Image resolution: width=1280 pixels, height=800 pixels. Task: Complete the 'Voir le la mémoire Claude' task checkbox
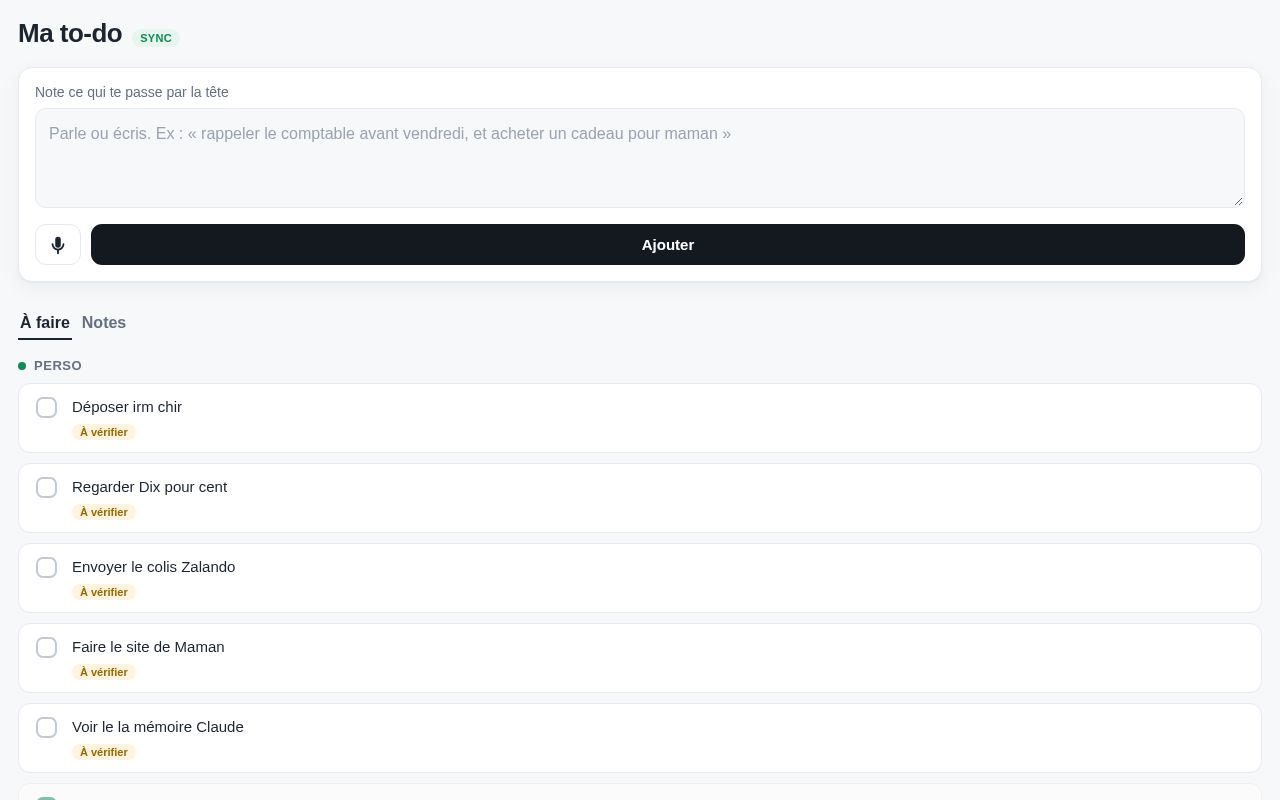[46, 727]
